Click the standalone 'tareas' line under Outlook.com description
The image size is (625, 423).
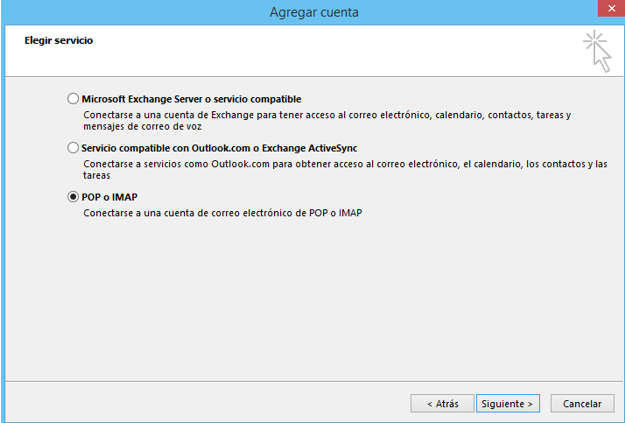point(96,174)
